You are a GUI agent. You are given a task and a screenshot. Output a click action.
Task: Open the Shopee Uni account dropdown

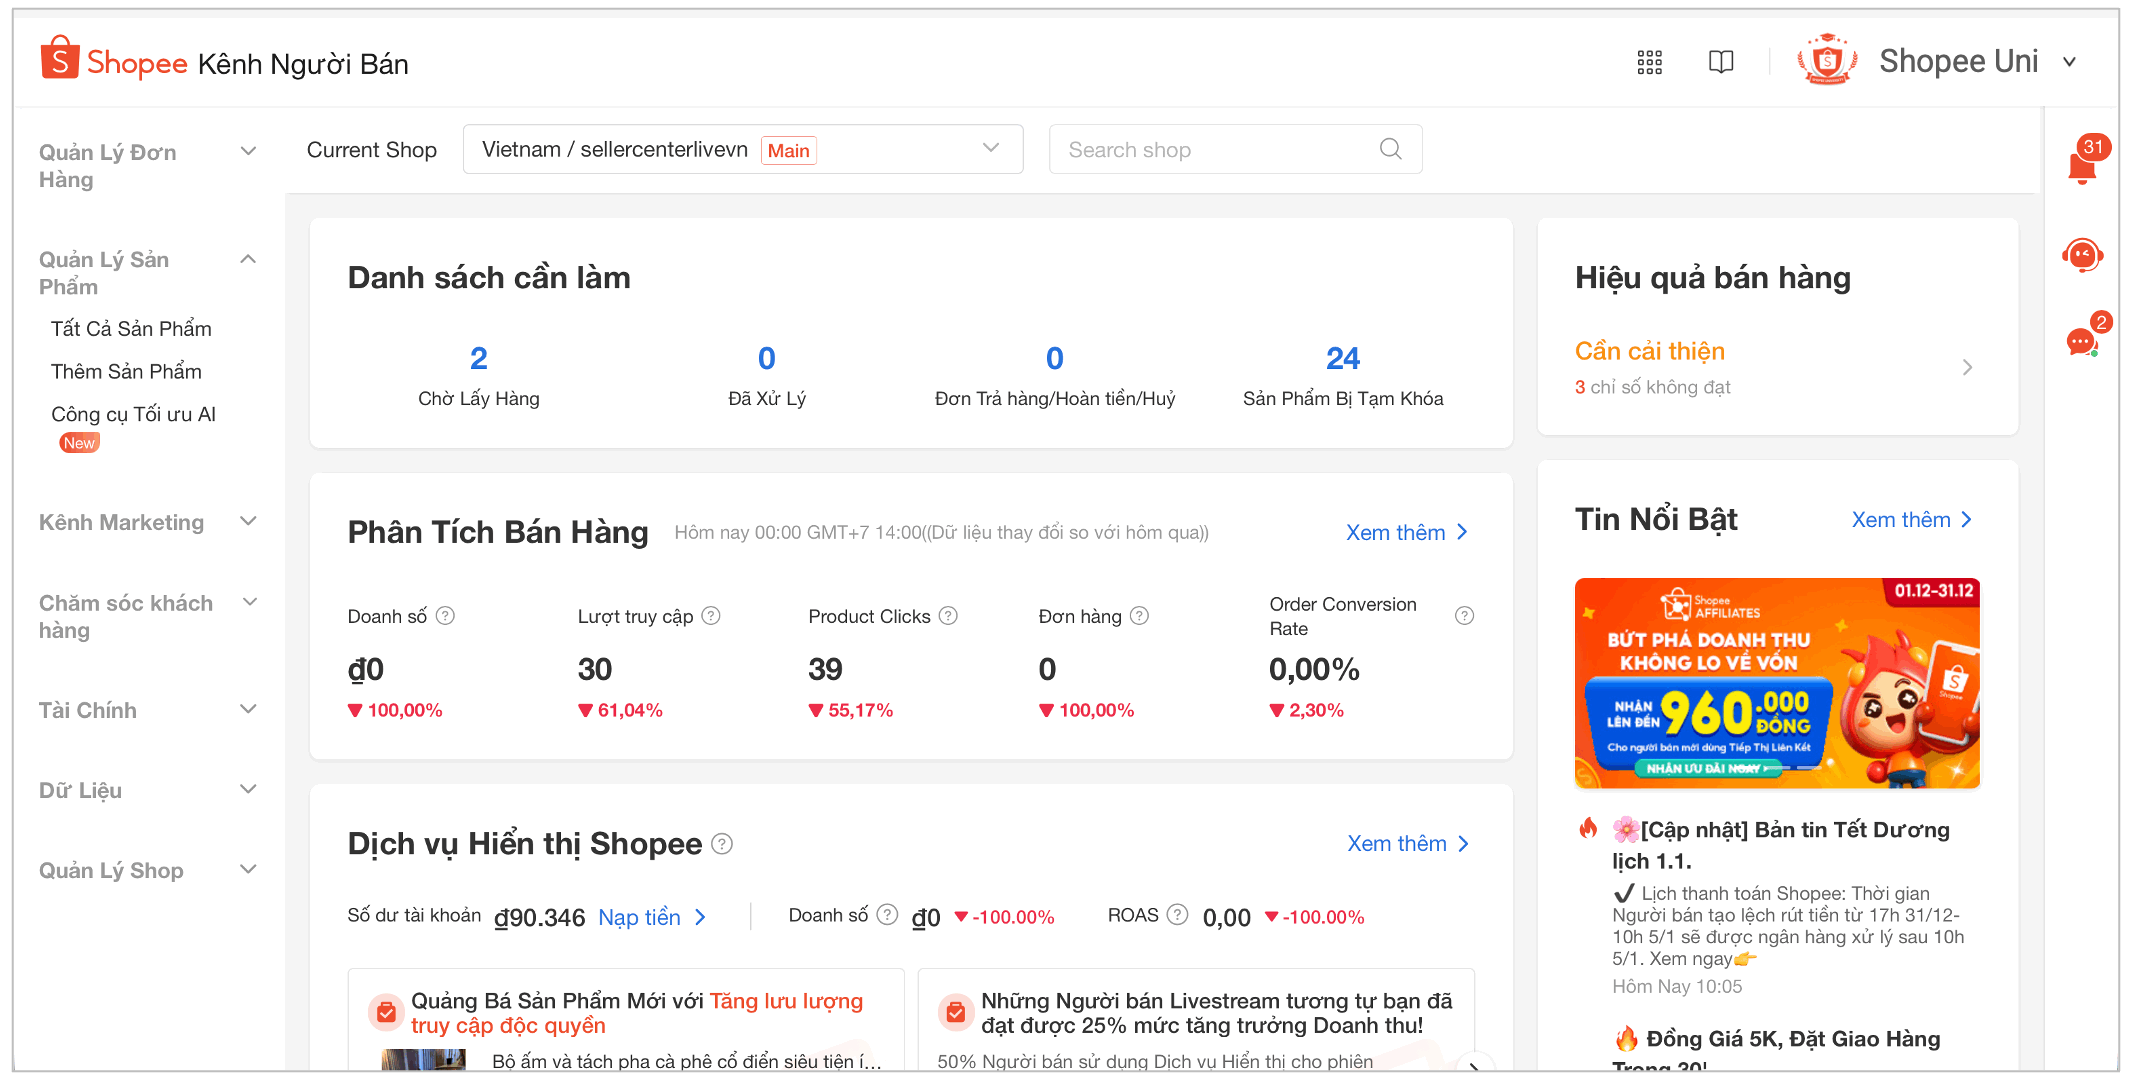(x=2069, y=62)
